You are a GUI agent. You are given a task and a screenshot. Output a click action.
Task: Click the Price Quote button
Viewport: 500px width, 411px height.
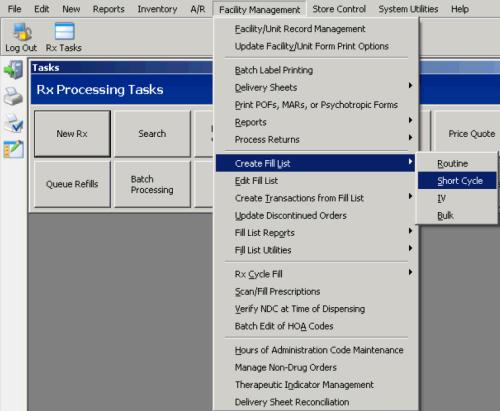click(469, 134)
